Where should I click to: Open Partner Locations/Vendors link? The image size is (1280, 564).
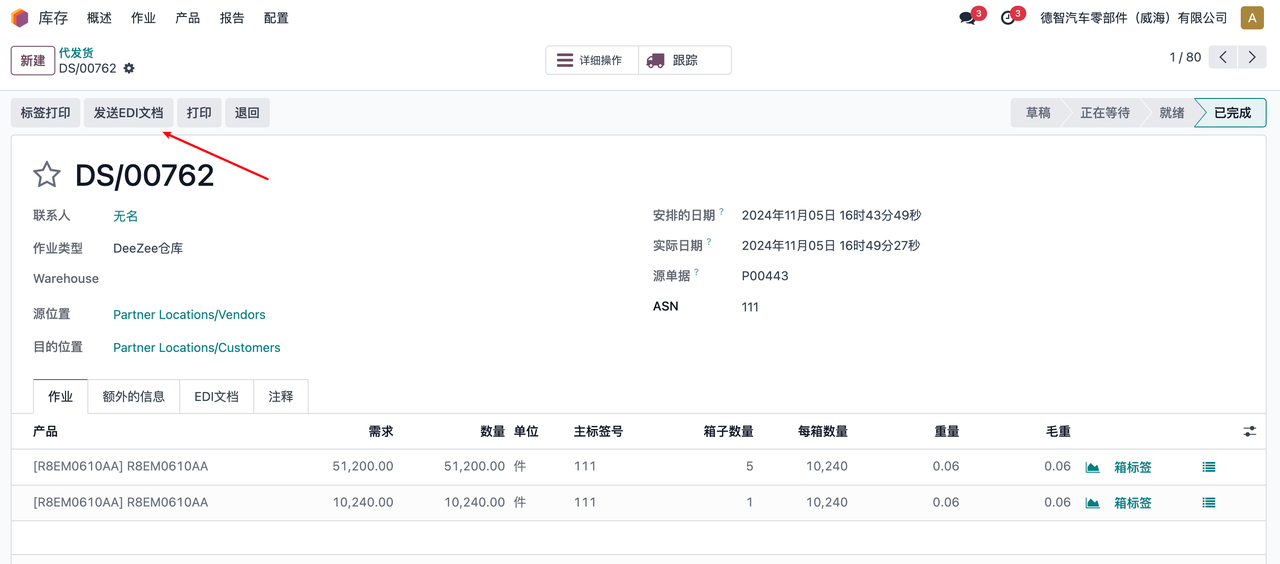[189, 315]
